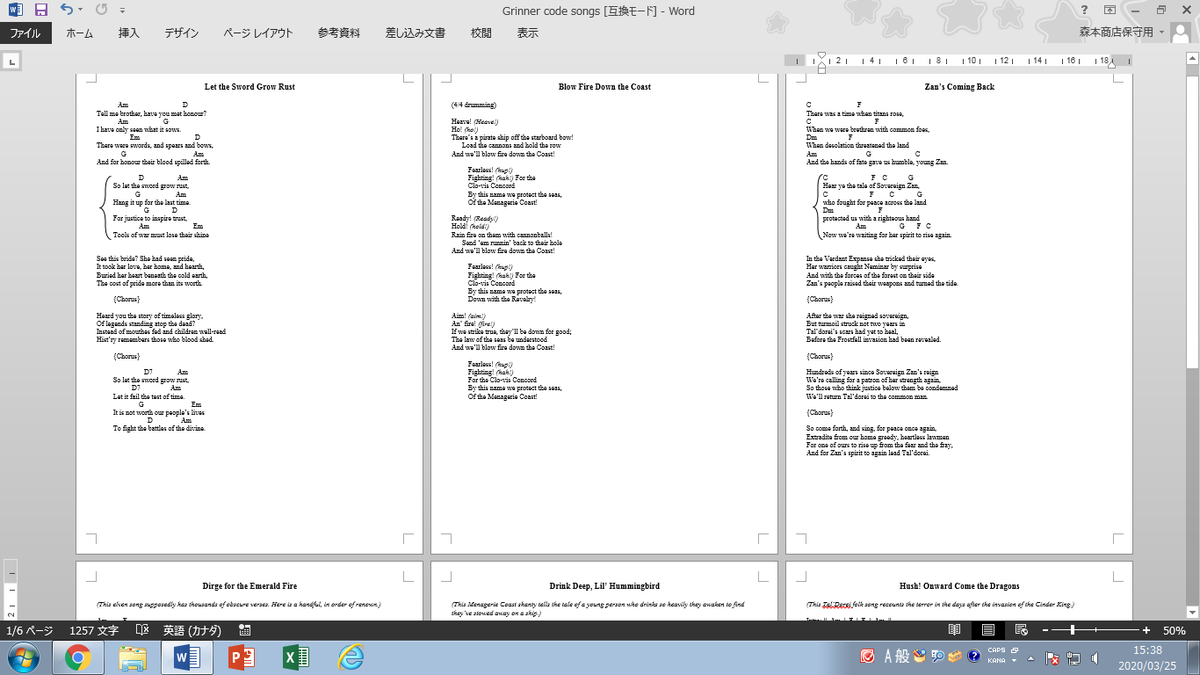Launch Excel from taskbar
The width and height of the screenshot is (1200, 675).
click(x=296, y=658)
